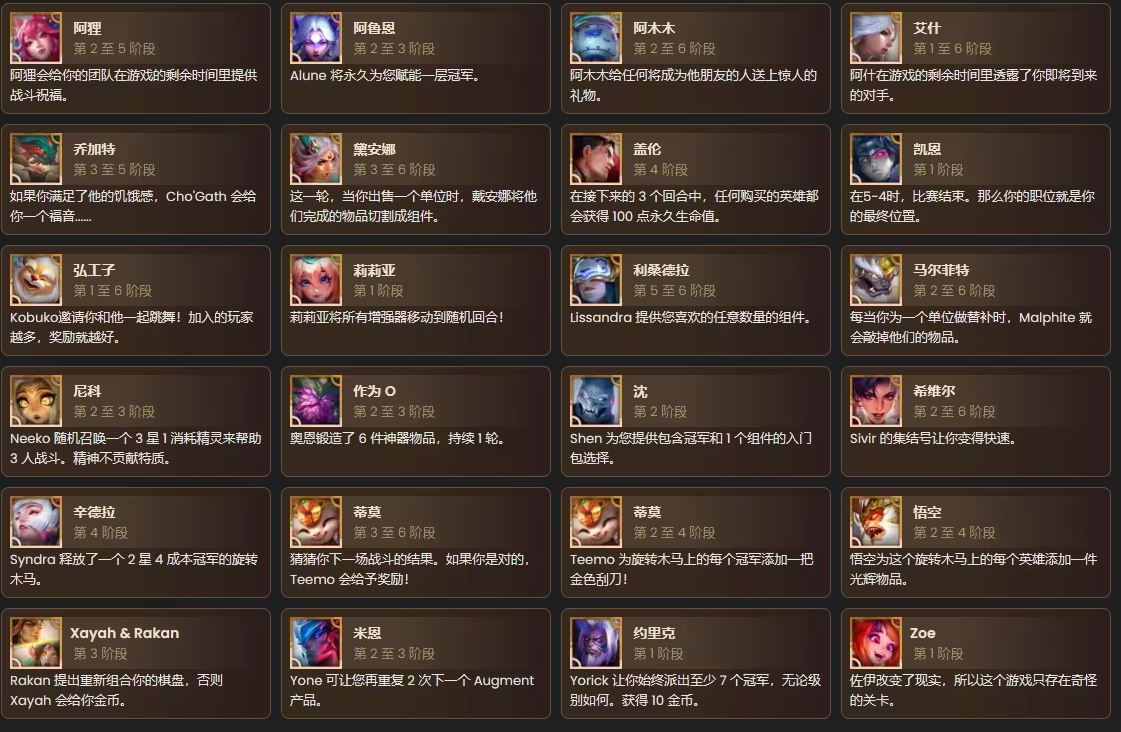This screenshot has height=732, width=1121.
Task: Select the 弘工子 portrait icon
Action: (36, 280)
